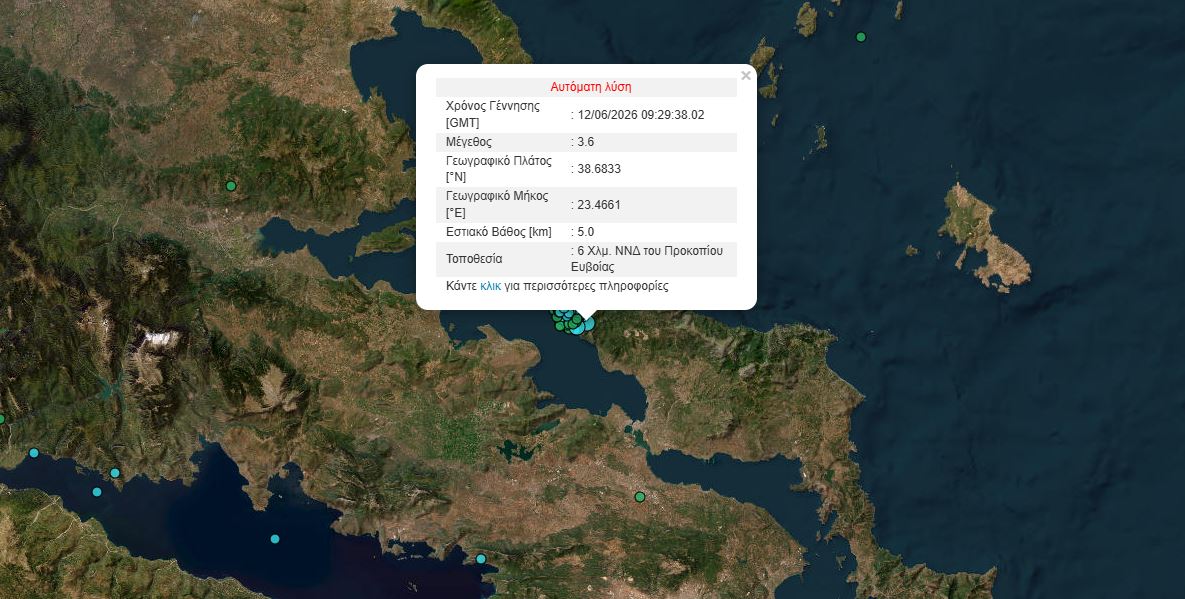Select the green marker on the northwestern mainland hills
The height and width of the screenshot is (599, 1185).
pos(231,186)
